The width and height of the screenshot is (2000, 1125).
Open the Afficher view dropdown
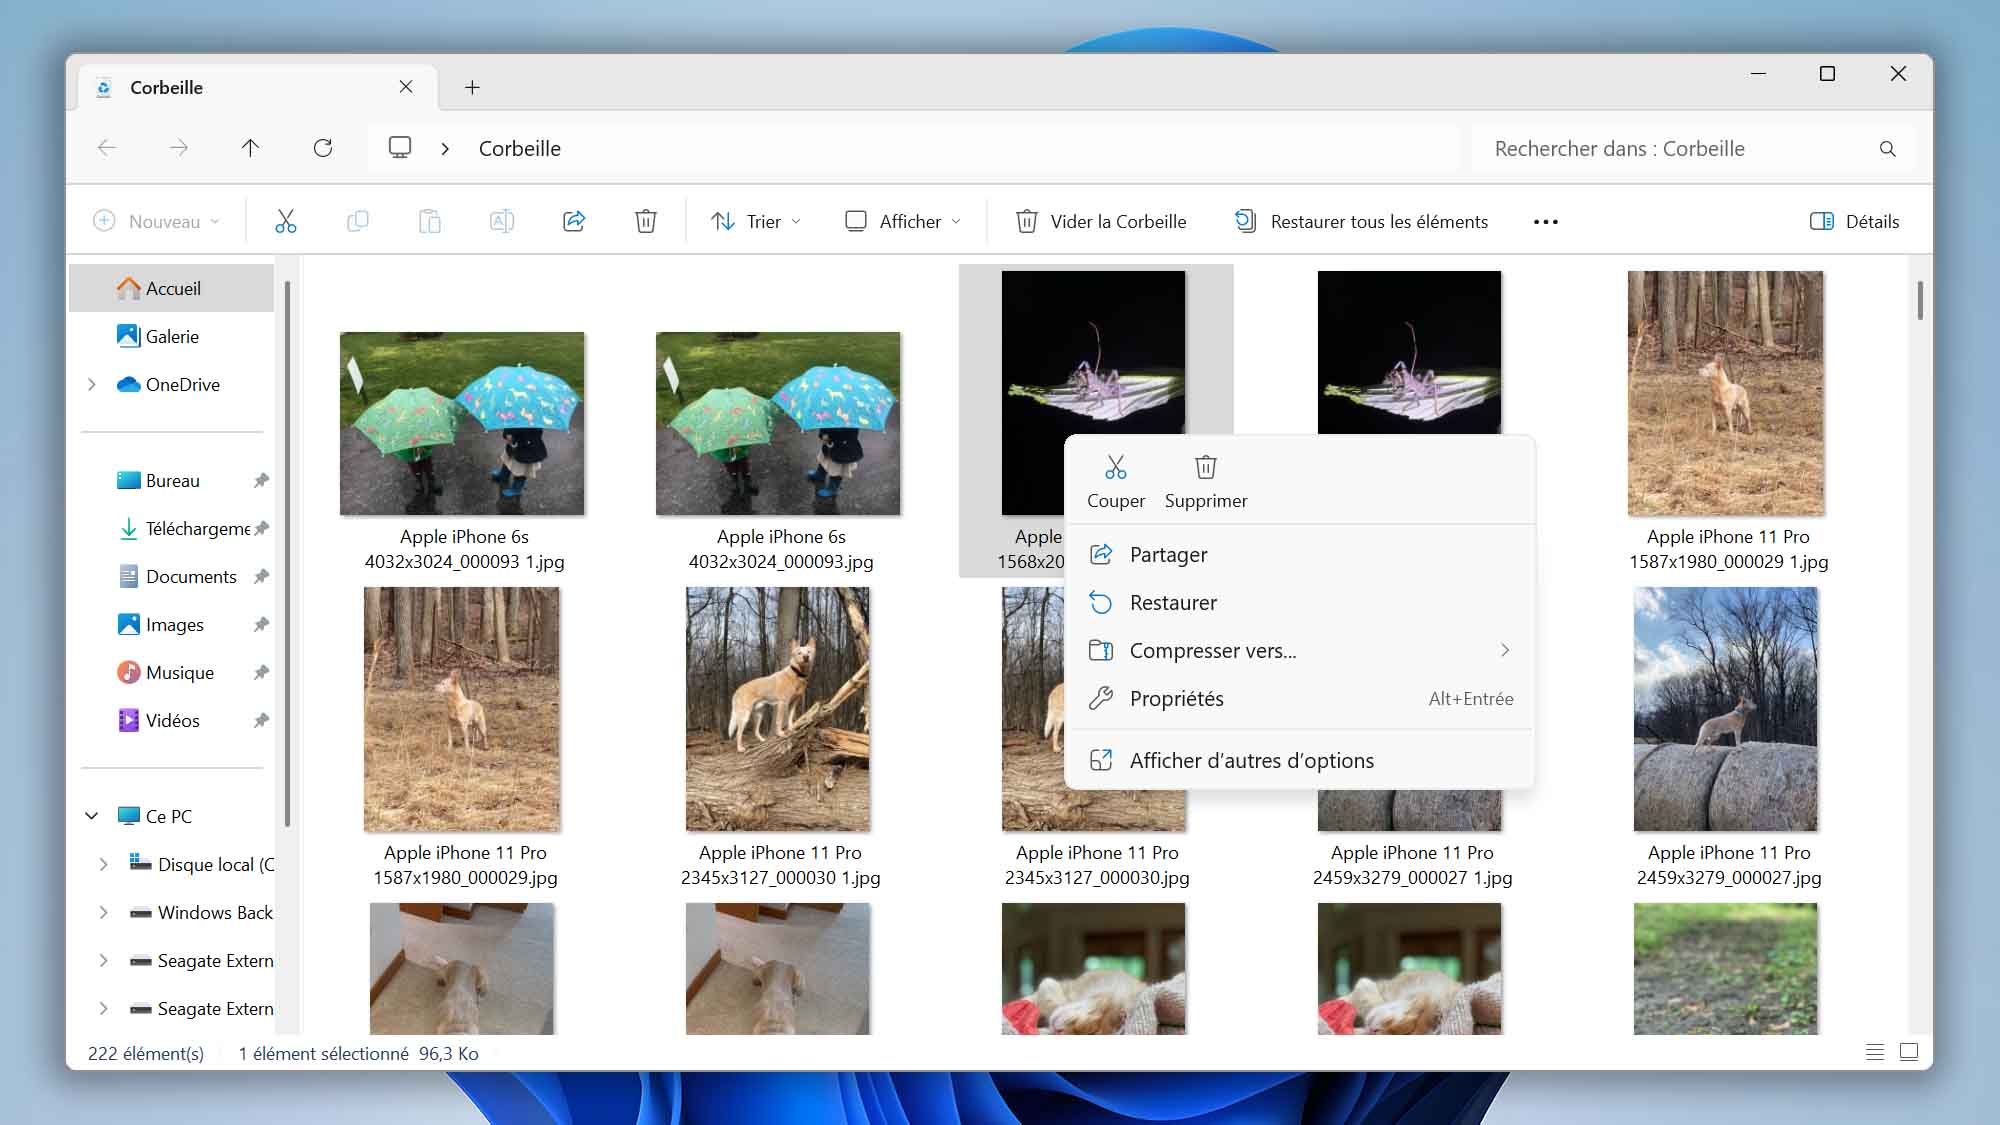pos(903,221)
